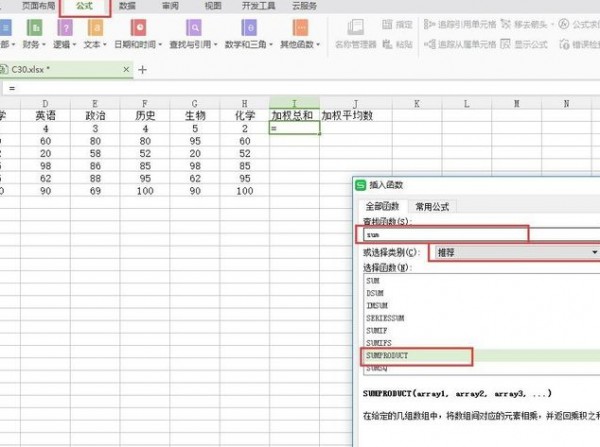Open the 其他函数 menu
The height and width of the screenshot is (447, 600).
(x=300, y=34)
